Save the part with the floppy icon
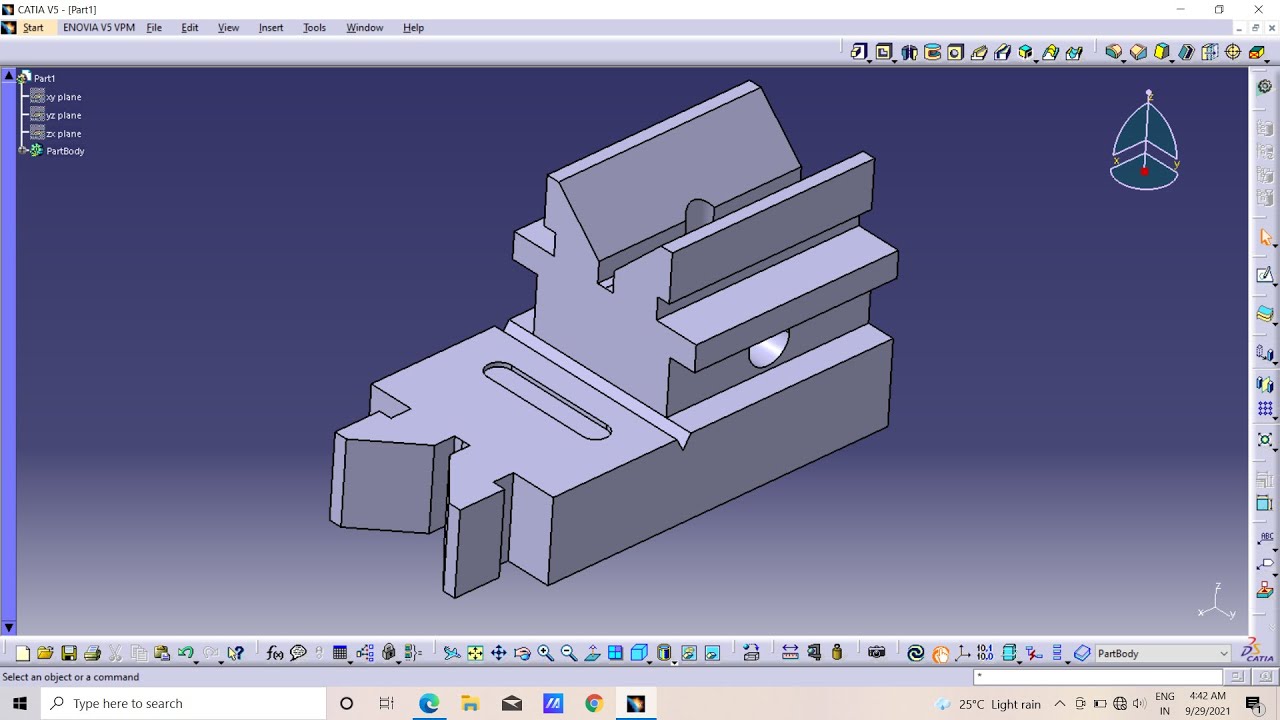 69,653
